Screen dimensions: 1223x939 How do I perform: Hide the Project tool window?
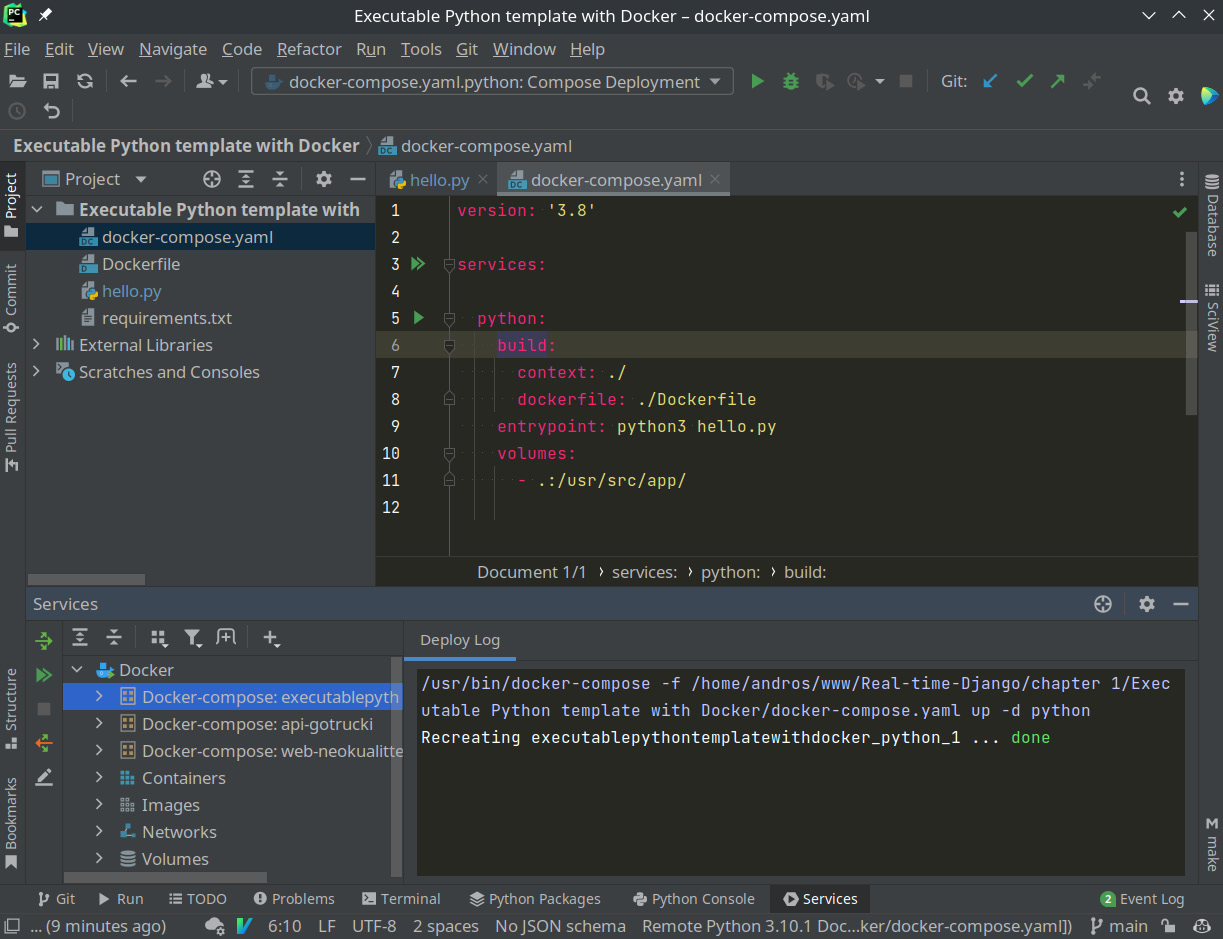coord(357,179)
